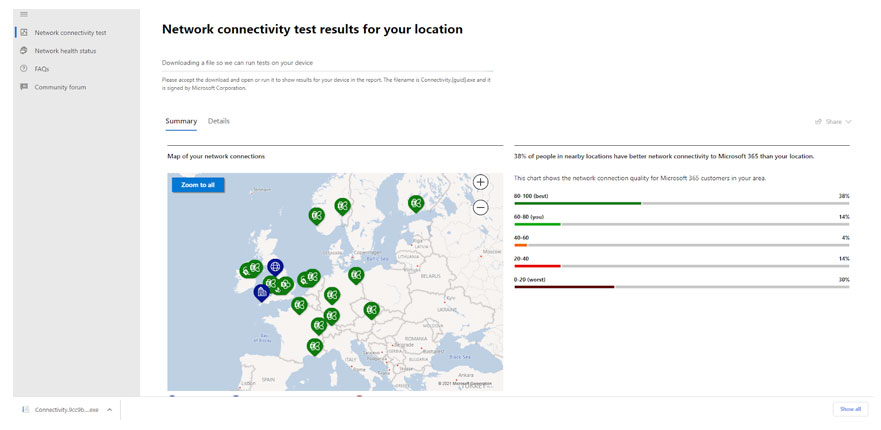Select the green pin in western Norway
Viewport: 881px width, 430px height.
(x=317, y=215)
